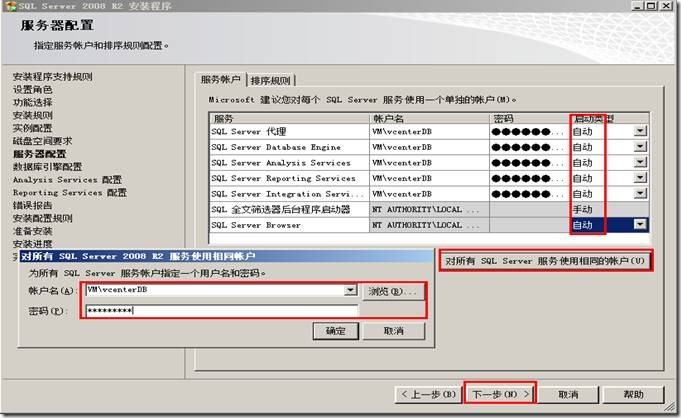Click the SQL Server setup title bar icon
Viewport: 681px width, 418px height.
click(9, 6)
